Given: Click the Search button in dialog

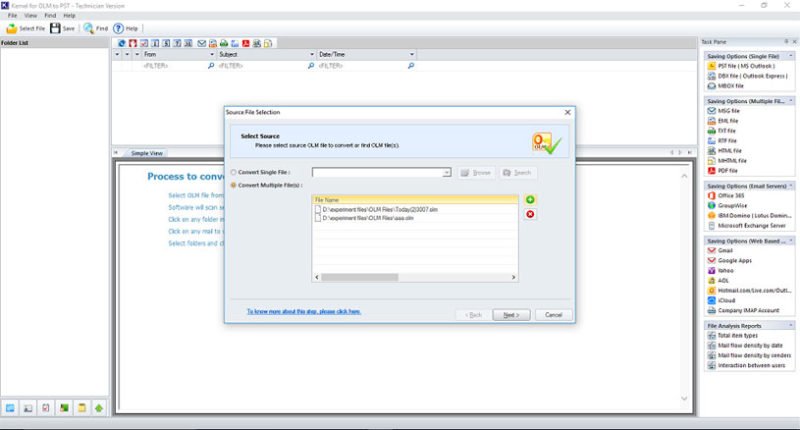Looking at the screenshot, I should click(x=517, y=173).
